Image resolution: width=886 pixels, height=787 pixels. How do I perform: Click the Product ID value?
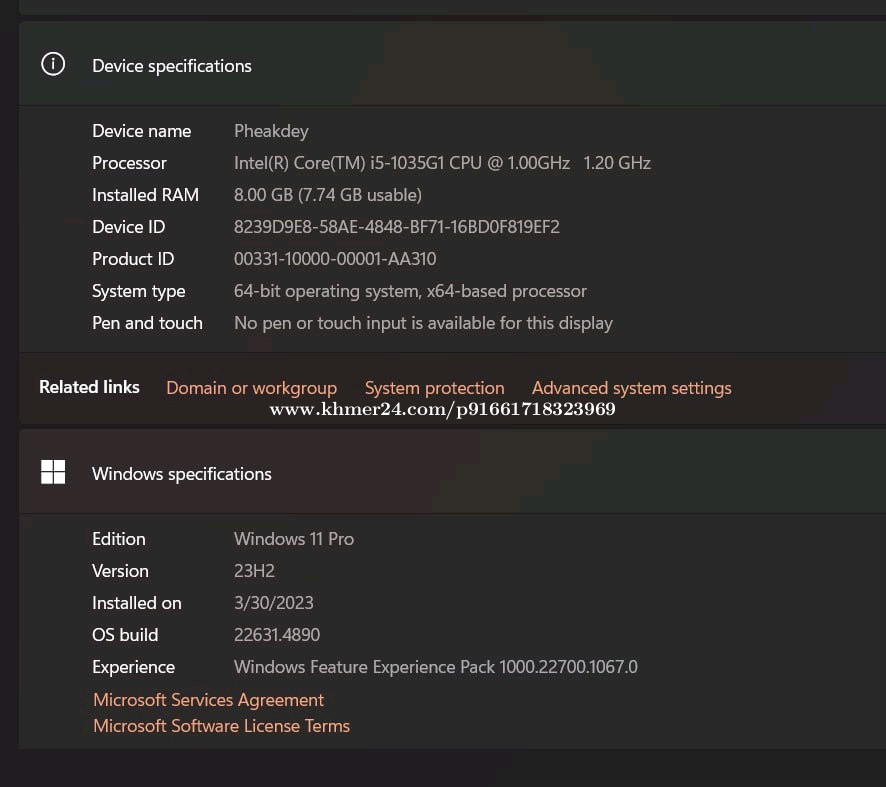pyautogui.click(x=335, y=259)
